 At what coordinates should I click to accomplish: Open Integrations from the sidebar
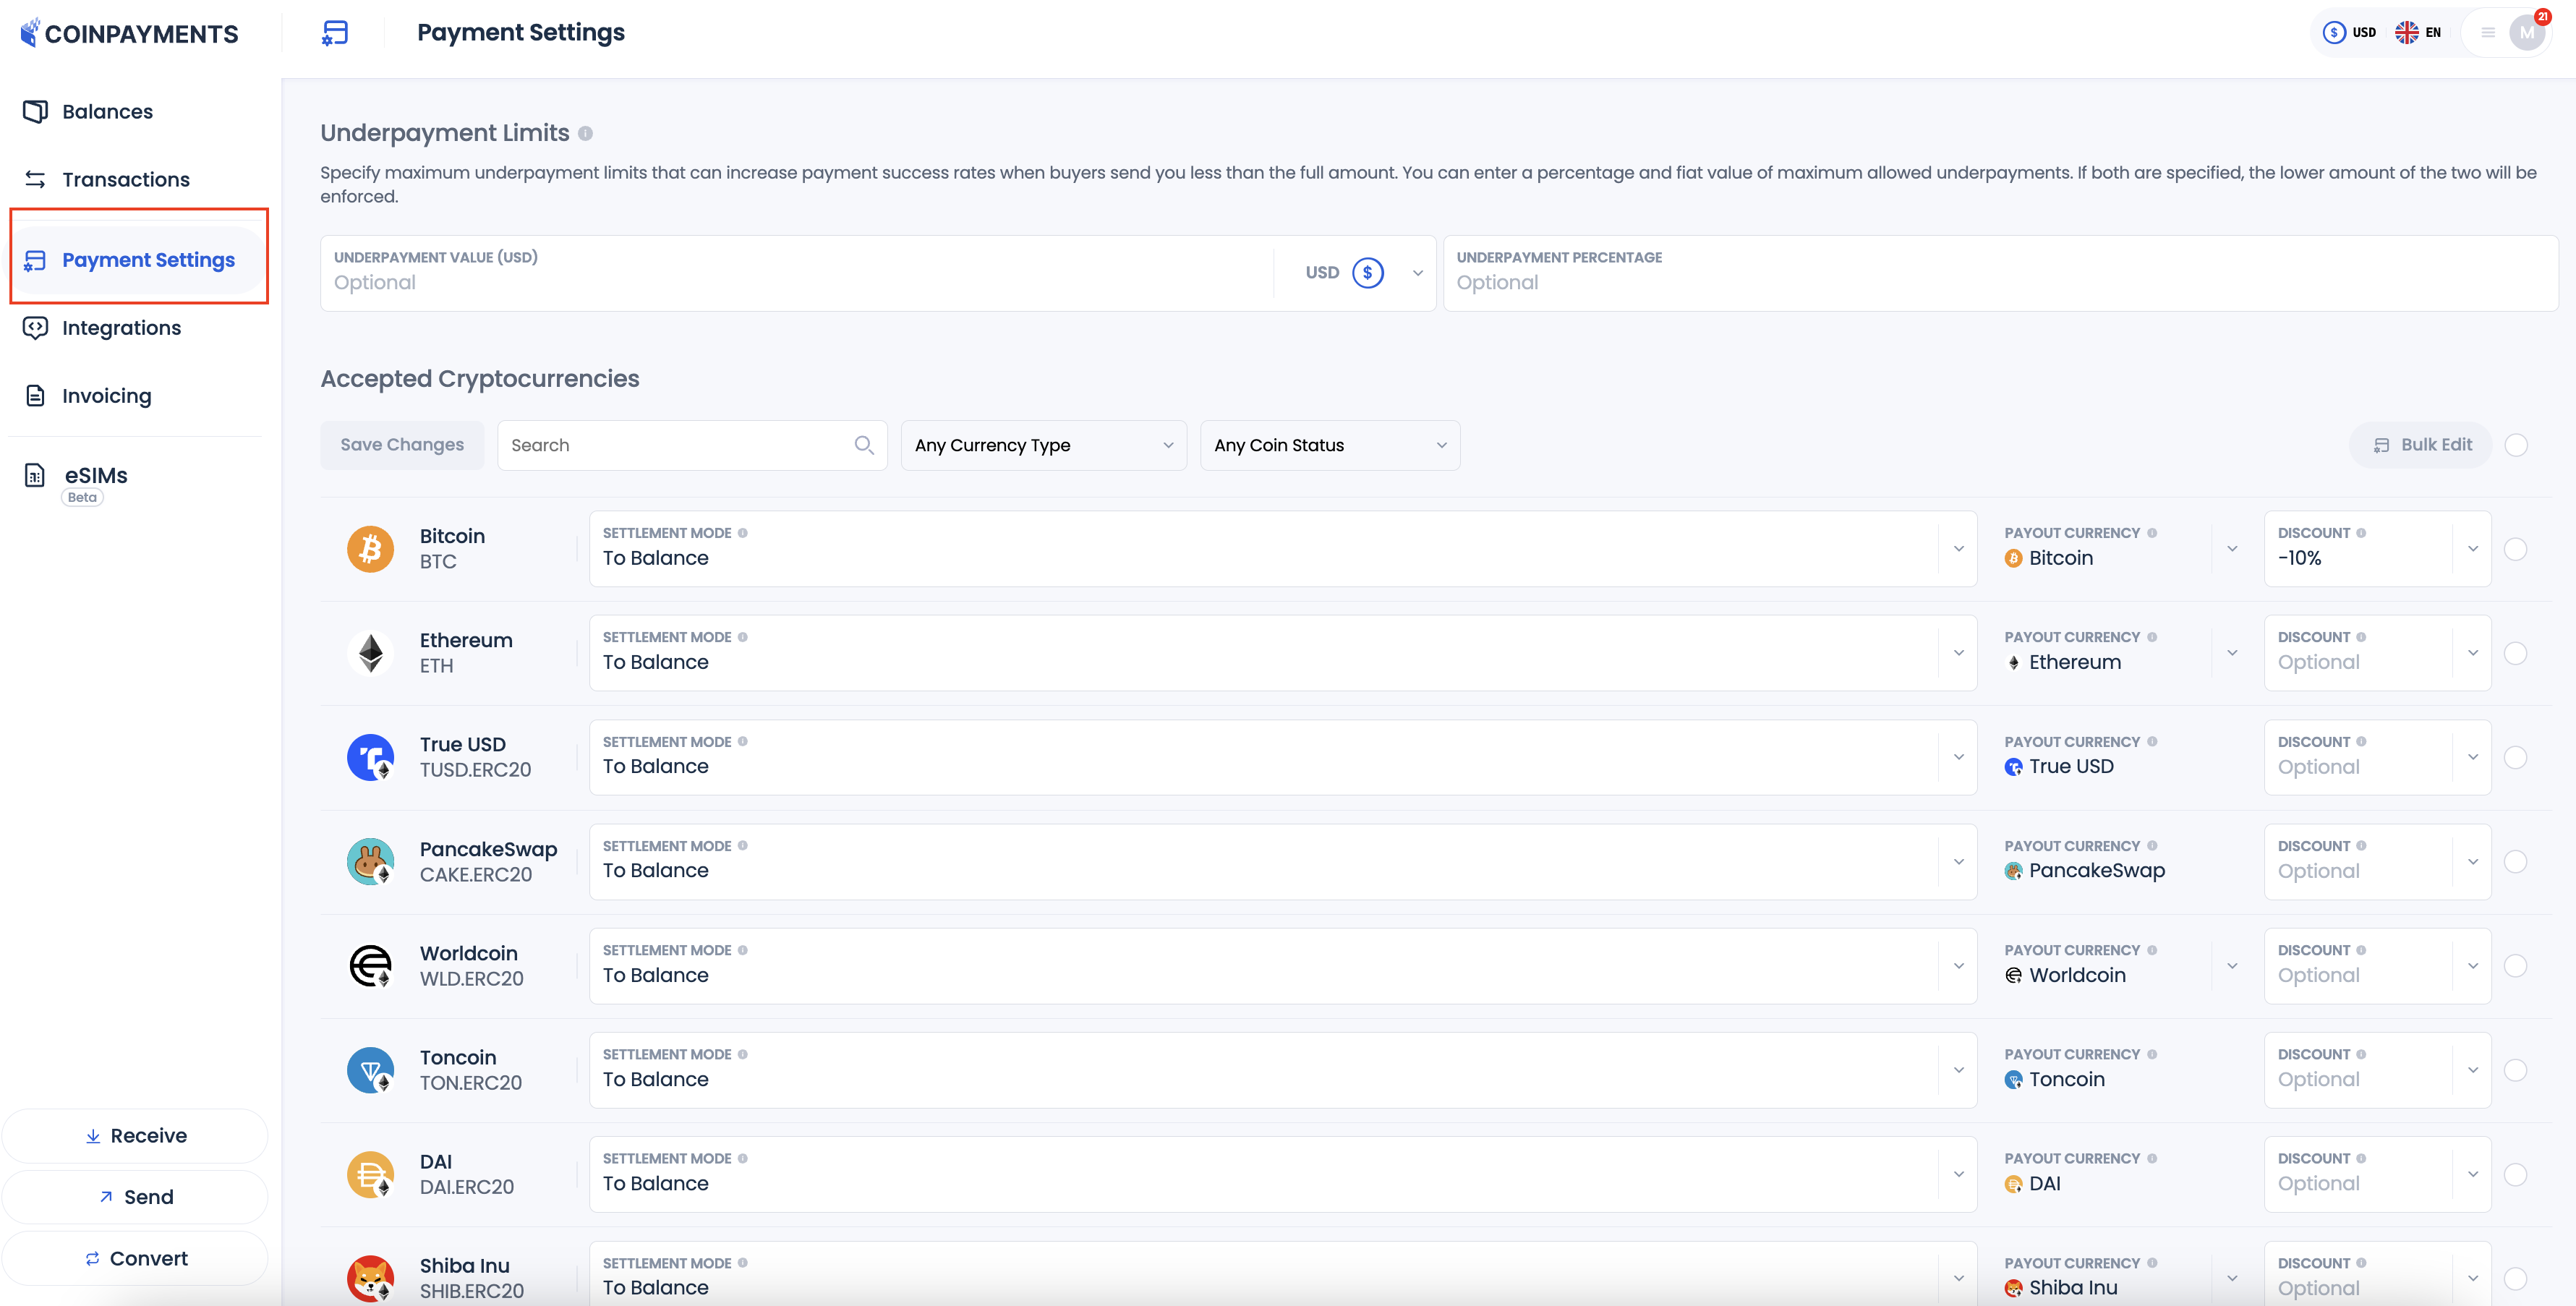pos(121,327)
